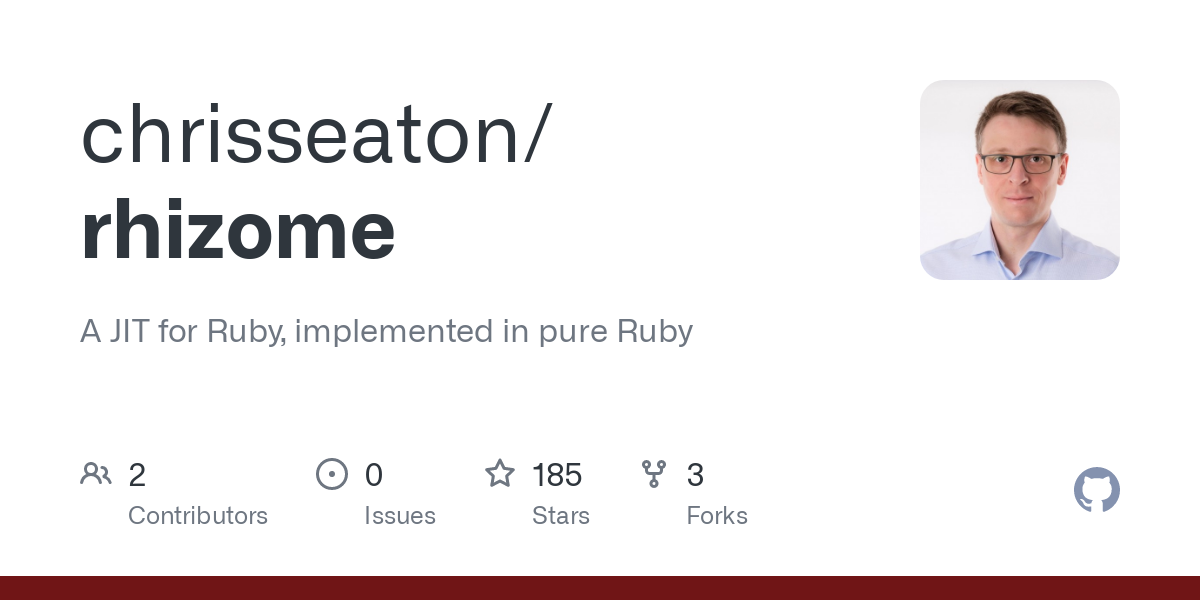Click the Contributors people icon
The height and width of the screenshot is (600, 1200).
point(96,474)
